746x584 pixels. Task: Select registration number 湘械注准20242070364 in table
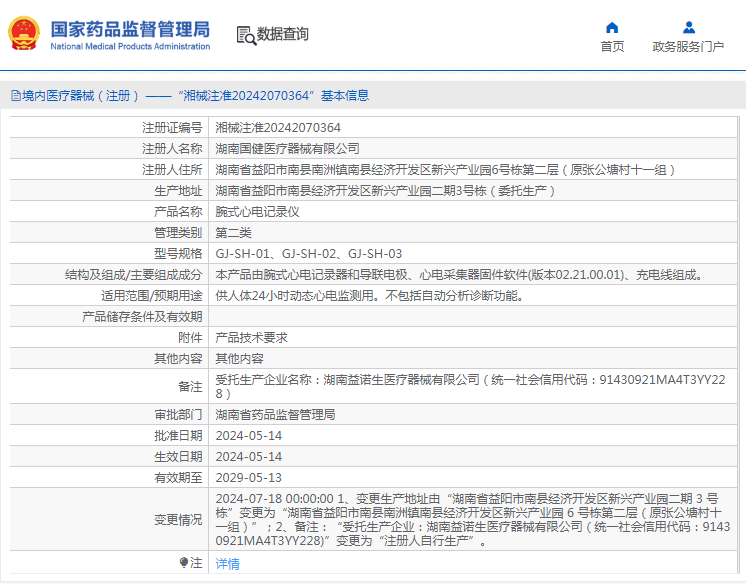click(x=278, y=128)
